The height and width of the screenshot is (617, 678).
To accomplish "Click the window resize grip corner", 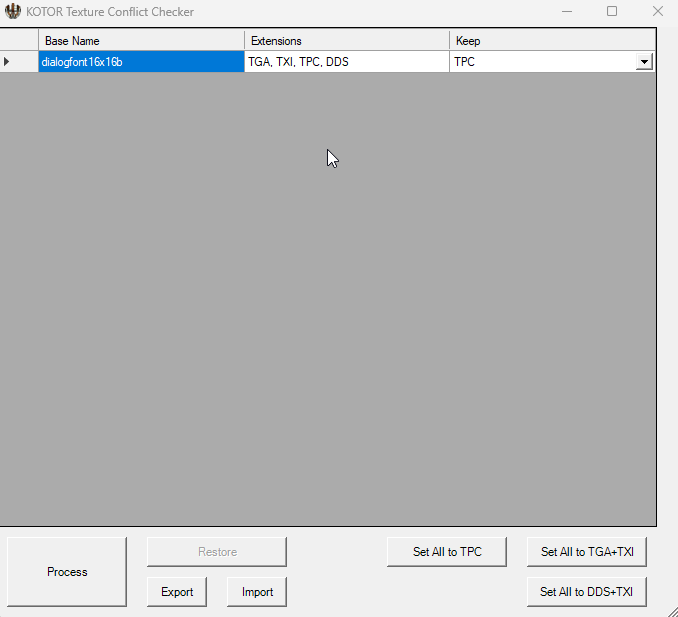I will click(x=672, y=611).
